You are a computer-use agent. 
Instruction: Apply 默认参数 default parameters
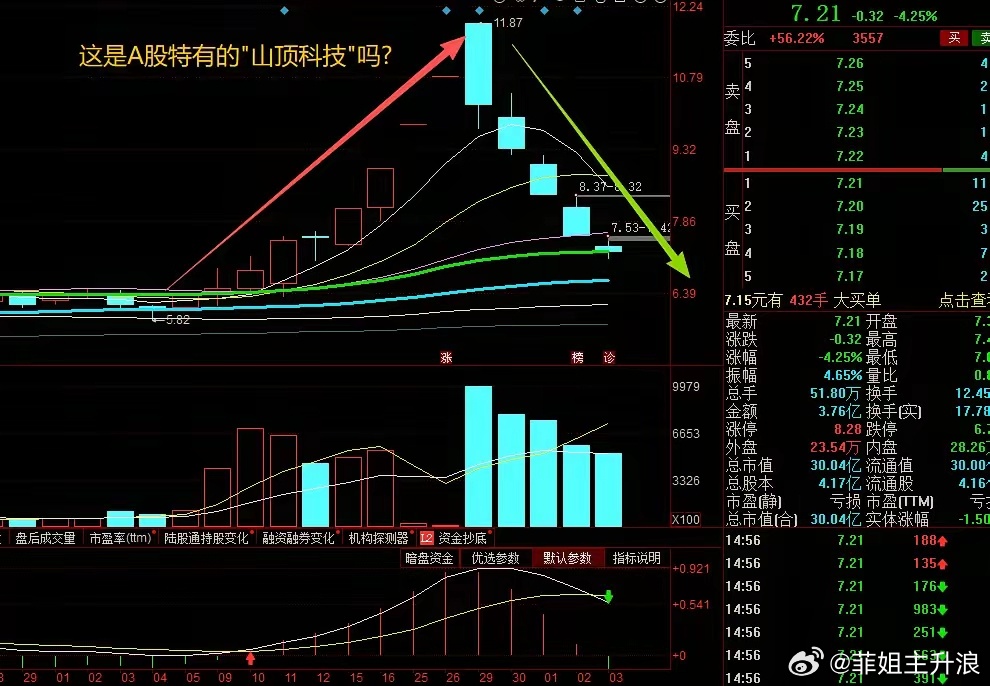[x=567, y=559]
